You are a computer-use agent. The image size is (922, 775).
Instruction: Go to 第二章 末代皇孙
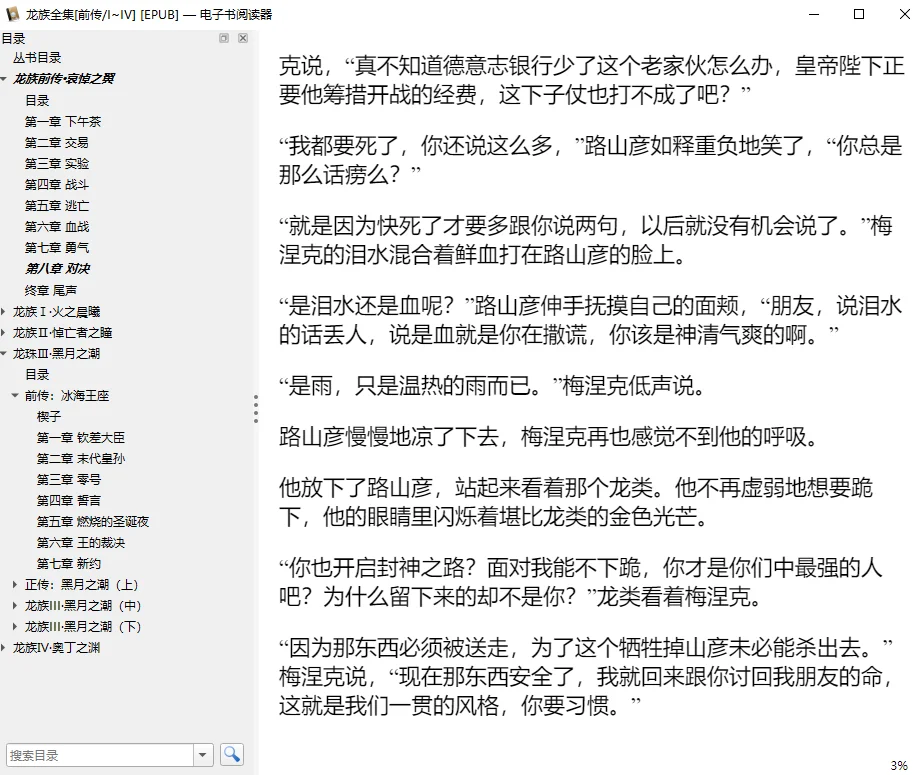[81, 459]
